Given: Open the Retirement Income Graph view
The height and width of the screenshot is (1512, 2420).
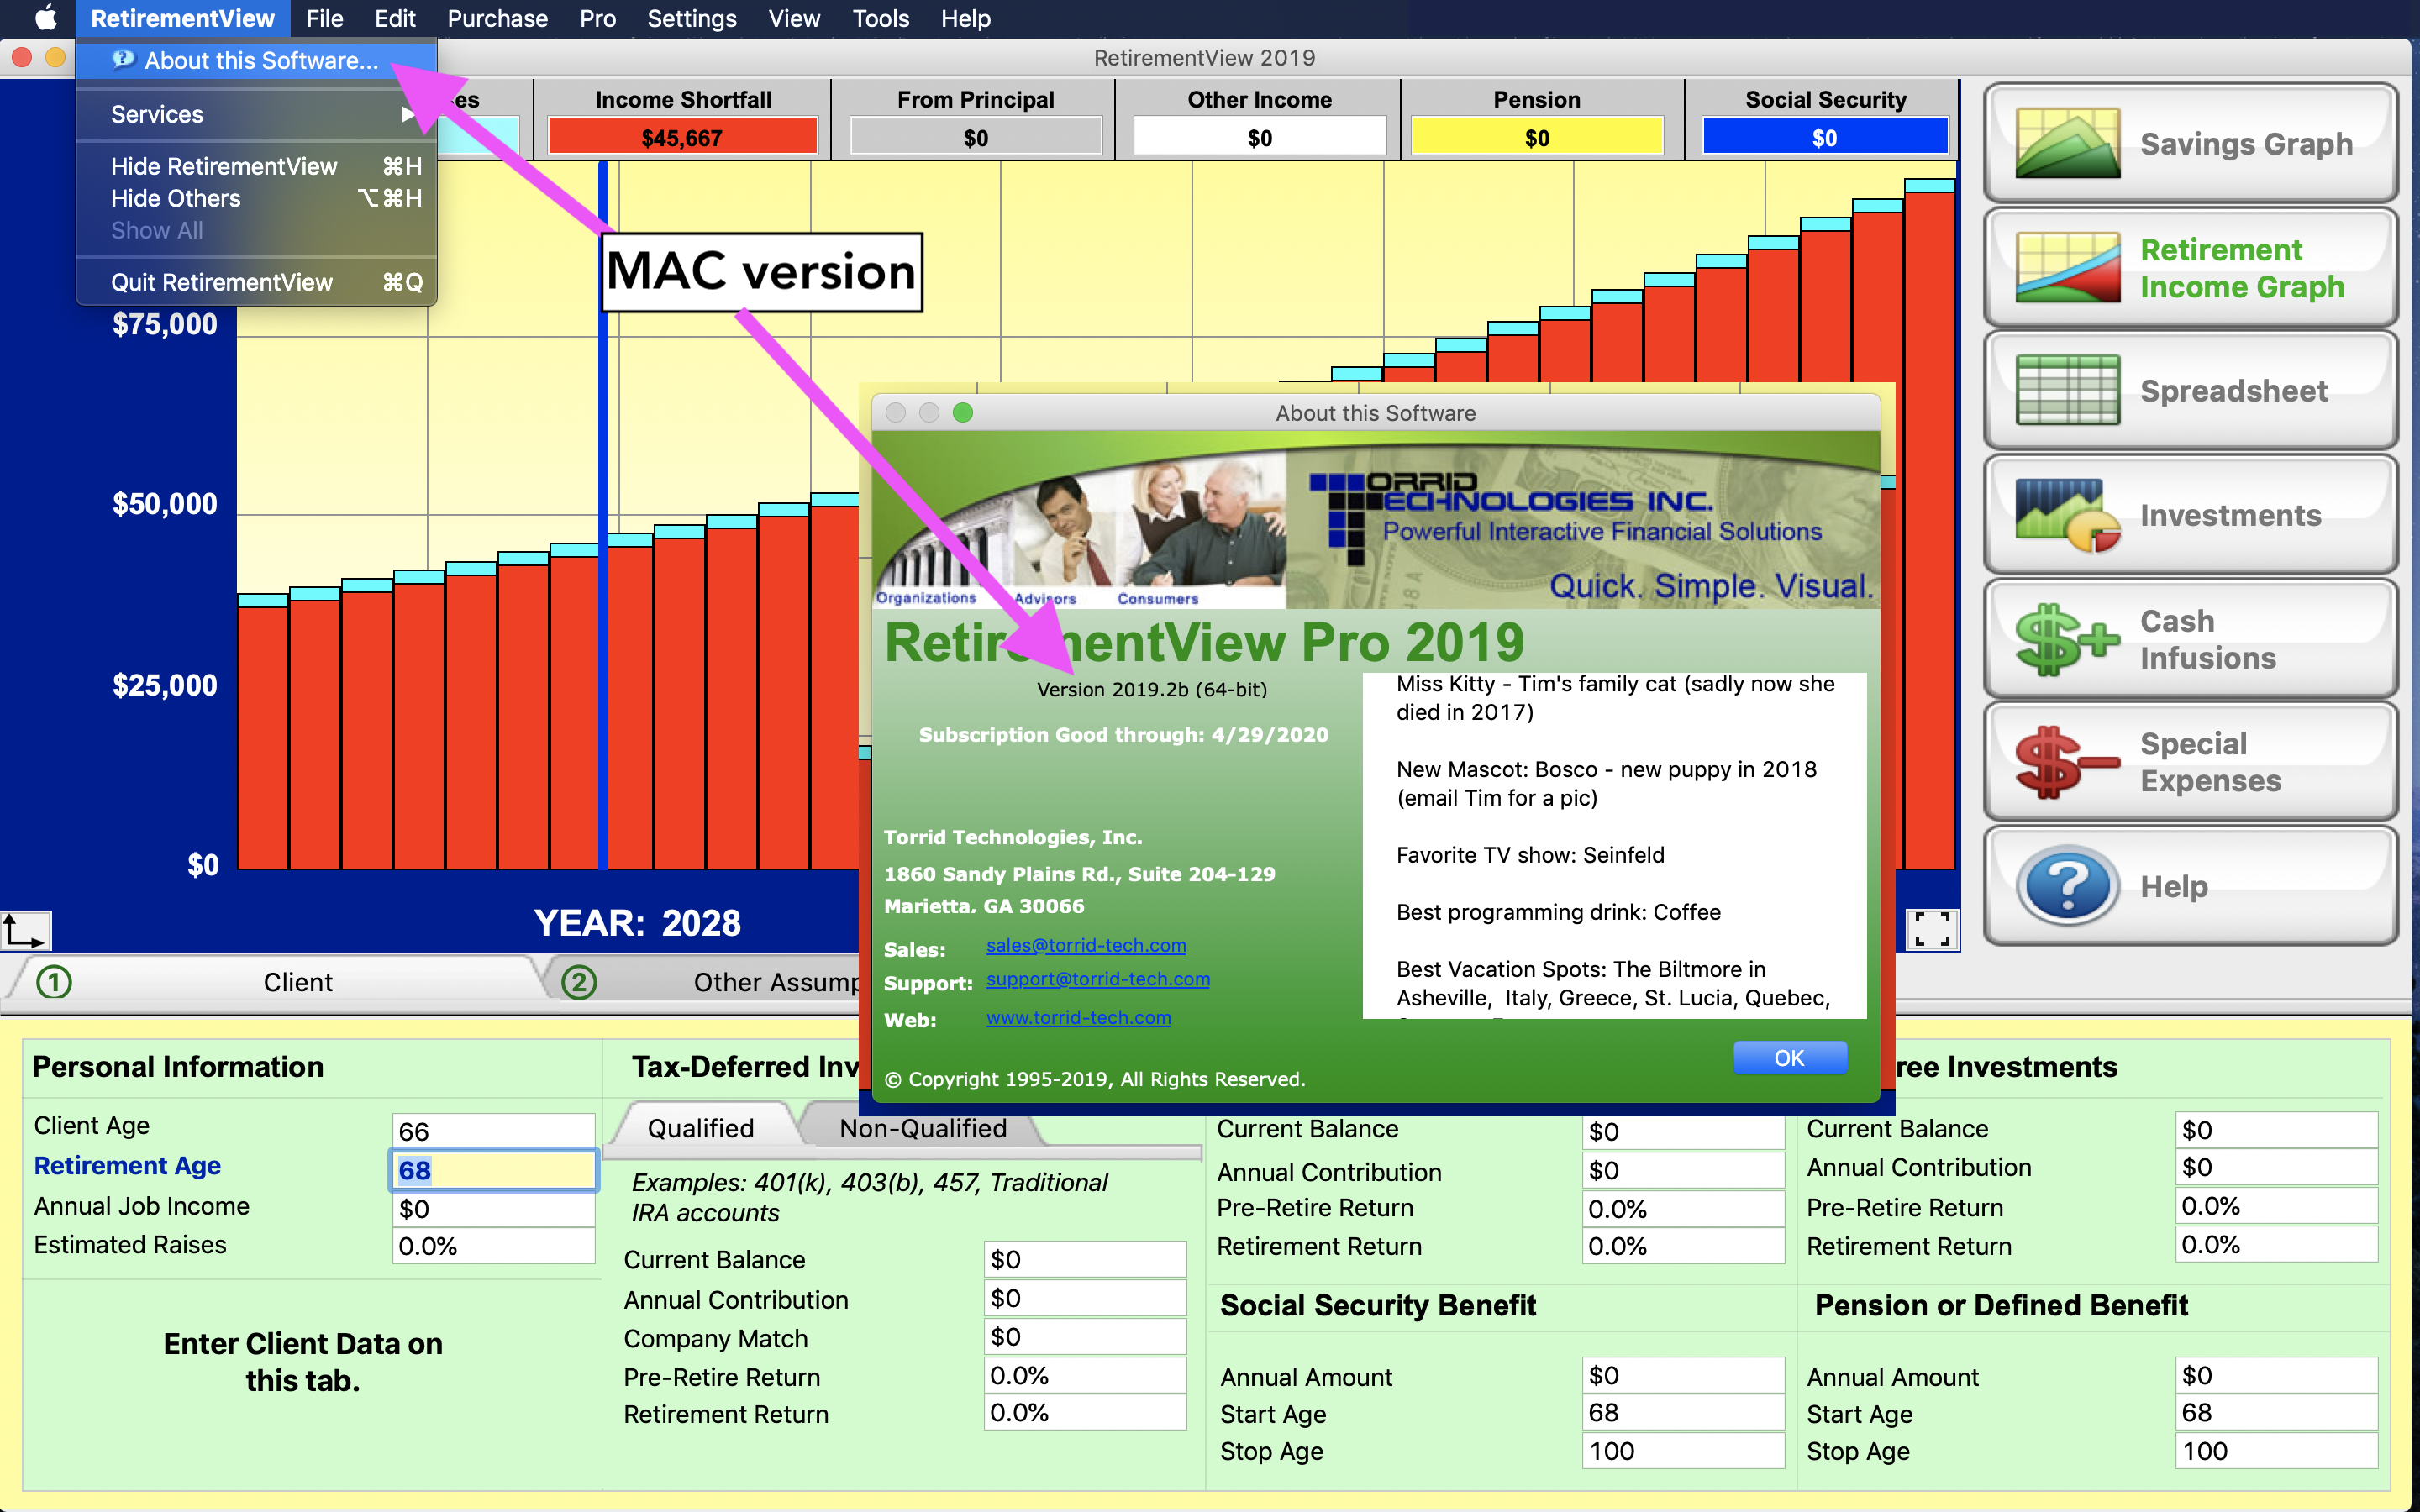Looking at the screenshot, I should pos(2190,267).
